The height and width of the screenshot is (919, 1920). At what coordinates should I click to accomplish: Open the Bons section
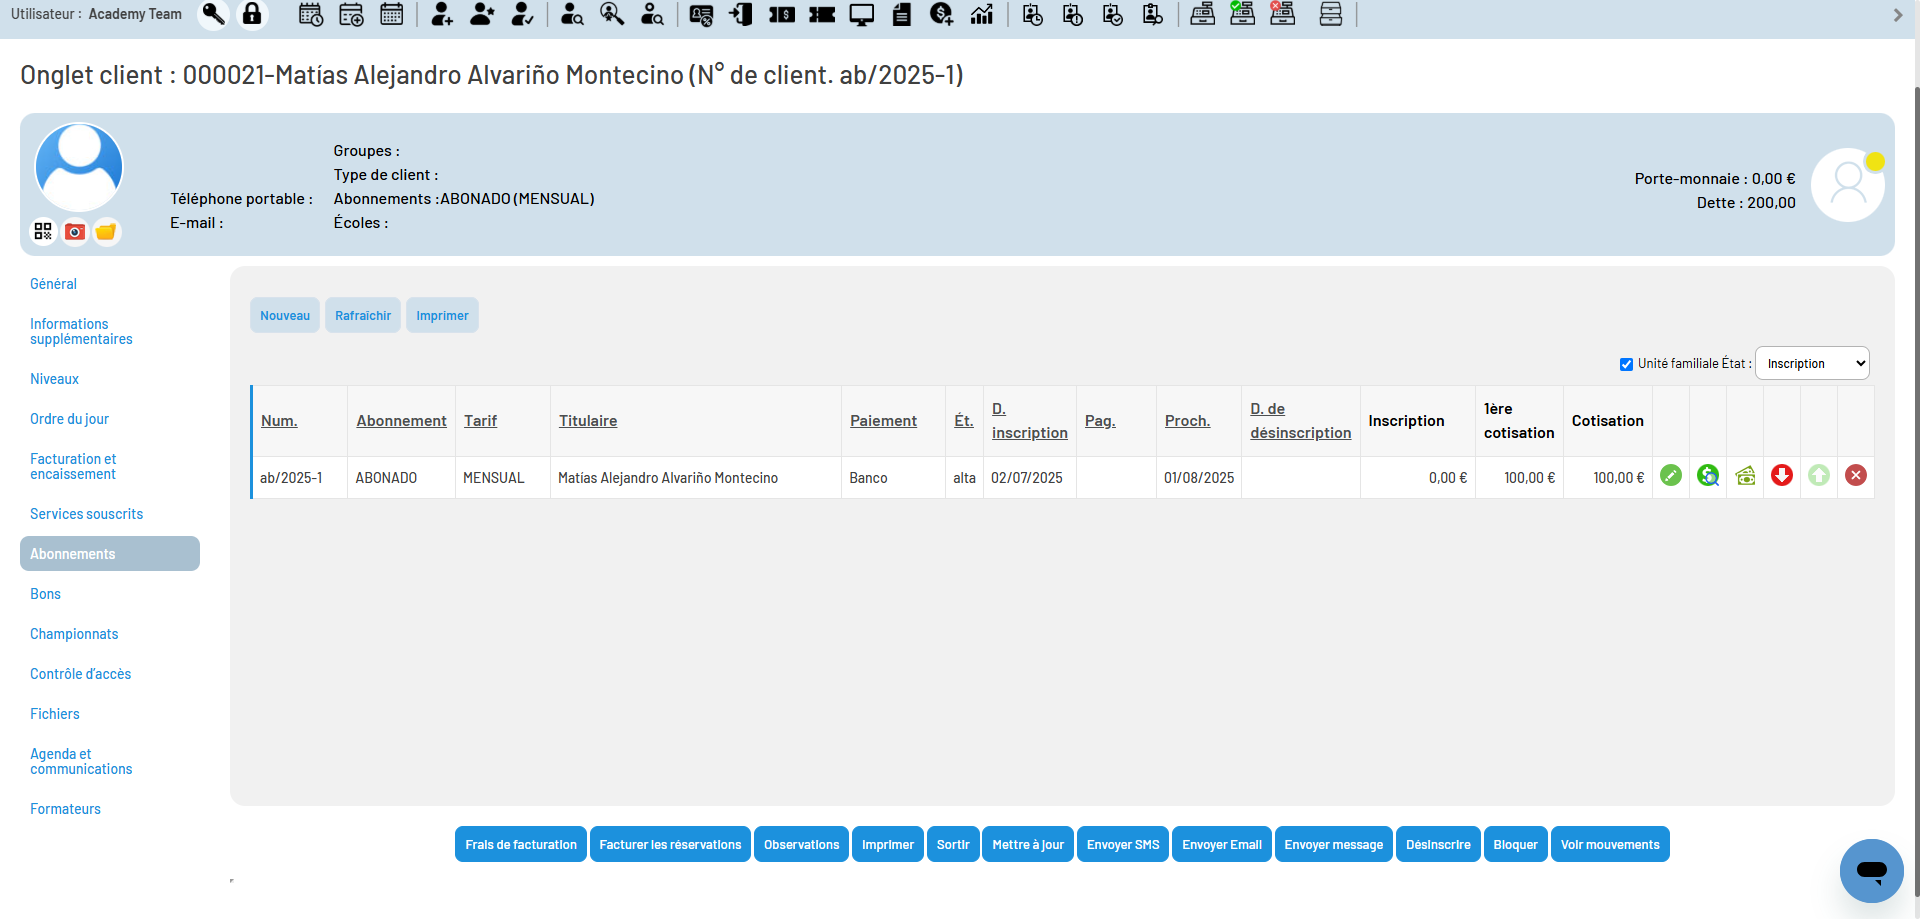(45, 594)
